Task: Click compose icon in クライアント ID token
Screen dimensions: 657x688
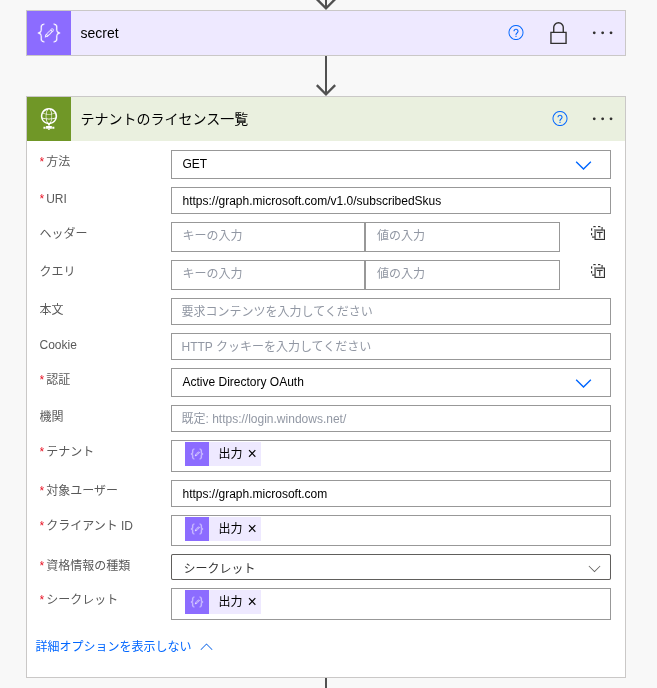Action: 197,529
